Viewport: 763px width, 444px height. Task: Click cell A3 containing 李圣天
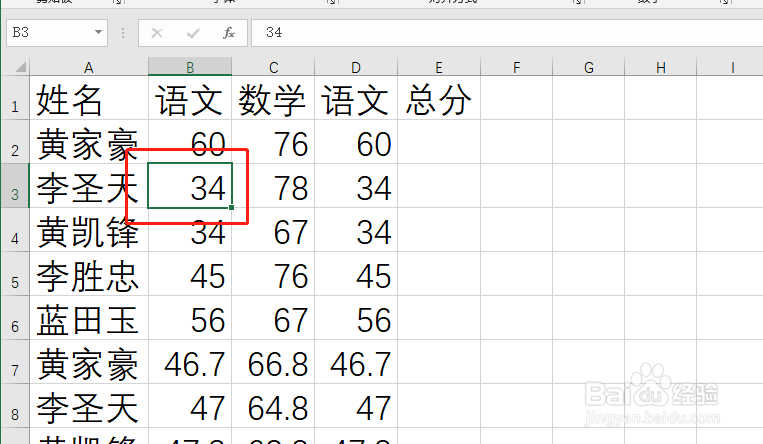89,186
